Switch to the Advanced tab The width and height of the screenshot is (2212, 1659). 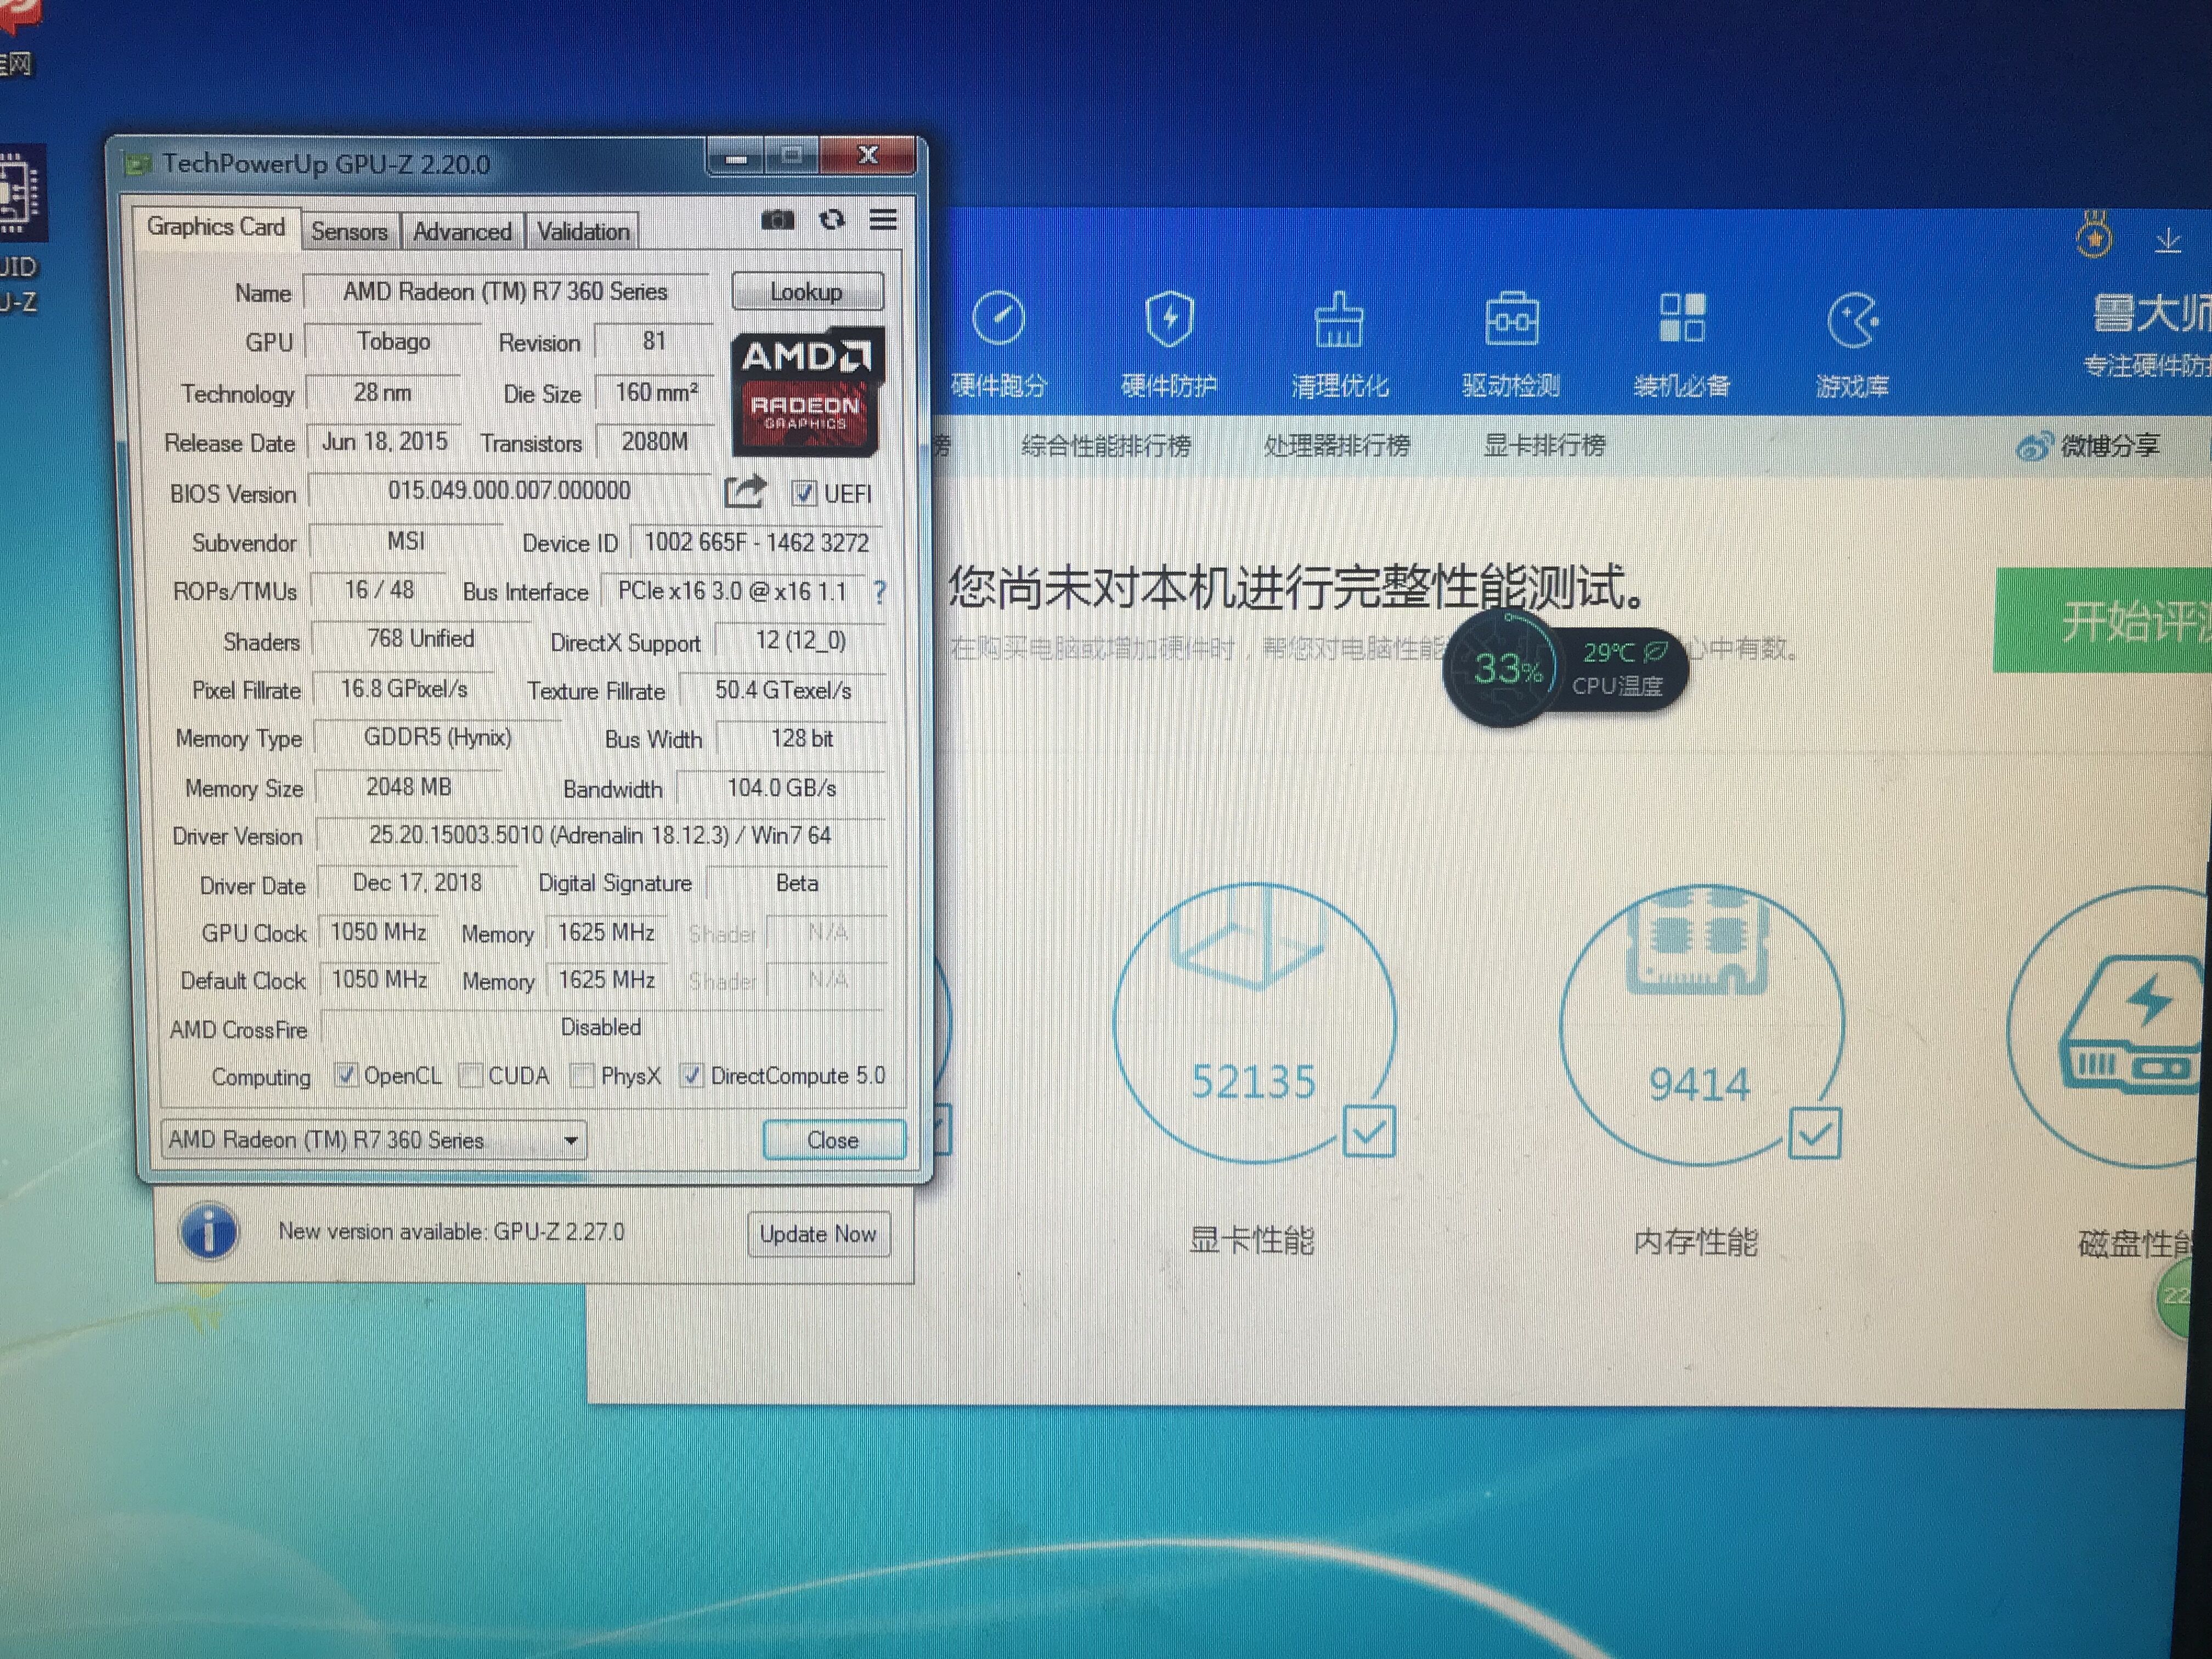click(462, 232)
